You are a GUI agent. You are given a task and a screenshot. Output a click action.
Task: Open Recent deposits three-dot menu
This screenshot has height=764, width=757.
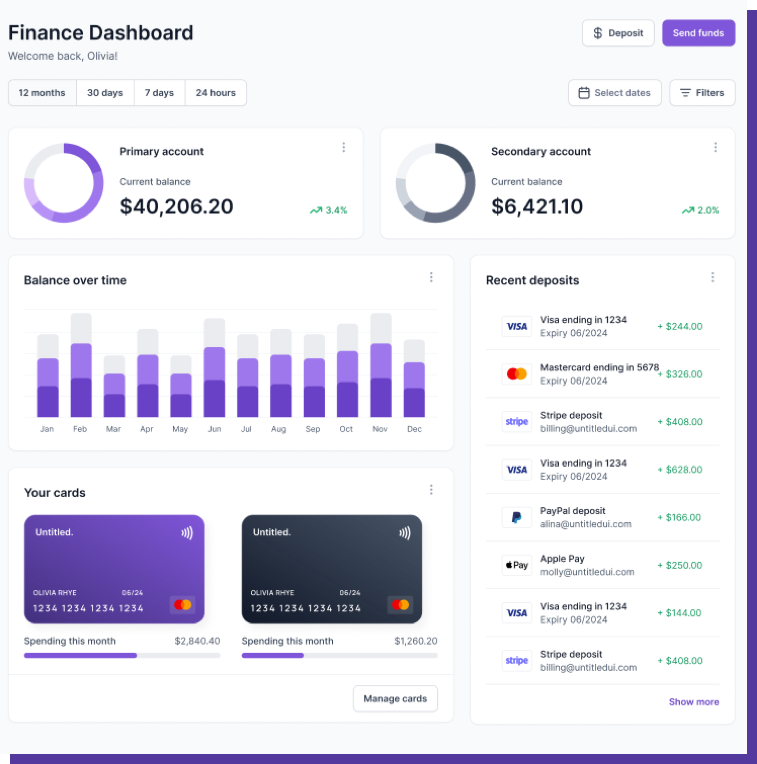click(x=712, y=278)
